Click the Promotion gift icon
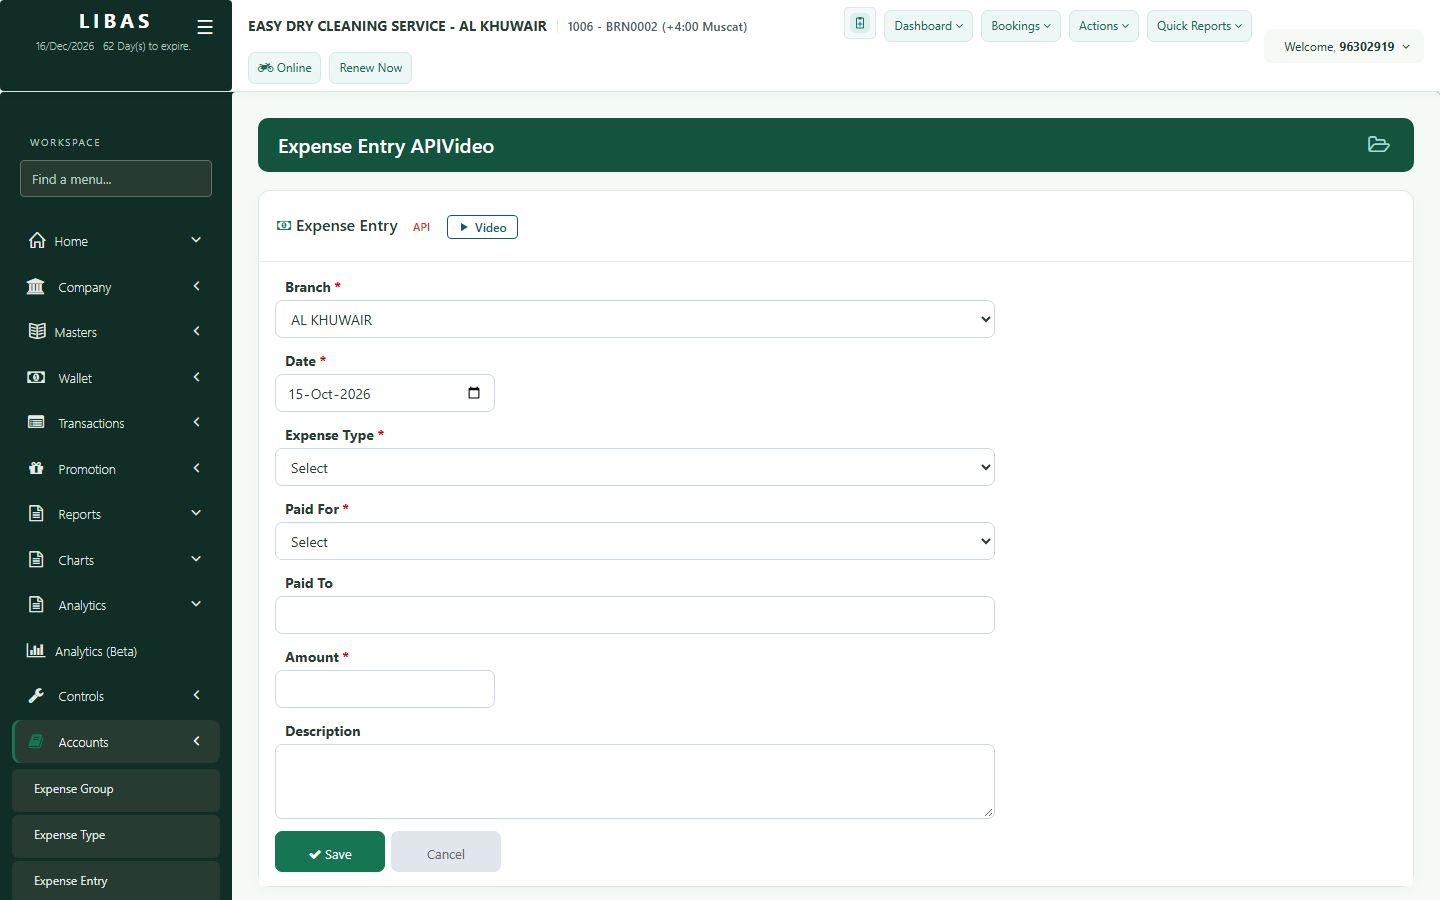This screenshot has width=1440, height=900. click(x=36, y=468)
